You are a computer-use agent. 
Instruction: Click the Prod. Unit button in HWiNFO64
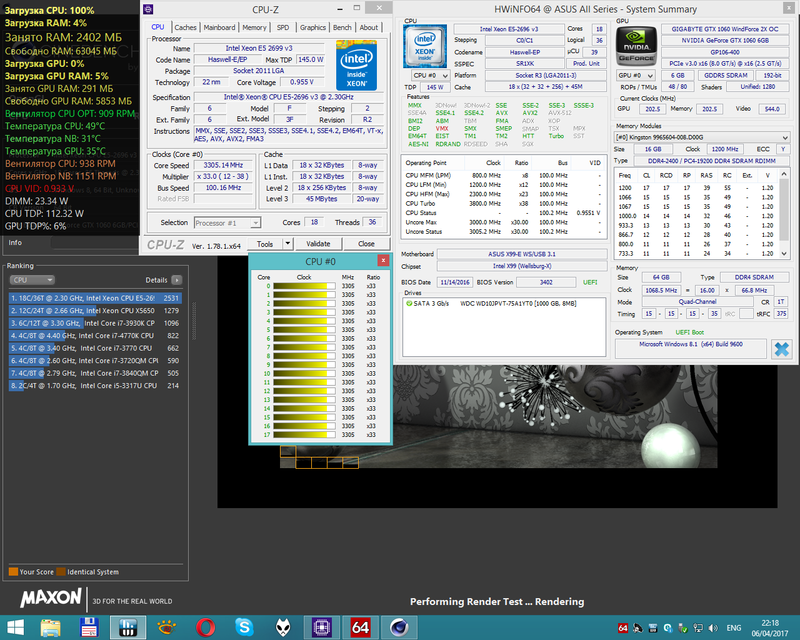(x=586, y=63)
